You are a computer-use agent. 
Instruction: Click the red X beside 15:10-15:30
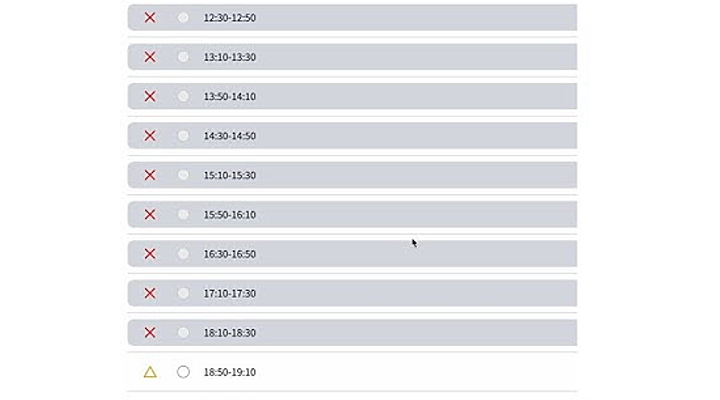tap(150, 175)
